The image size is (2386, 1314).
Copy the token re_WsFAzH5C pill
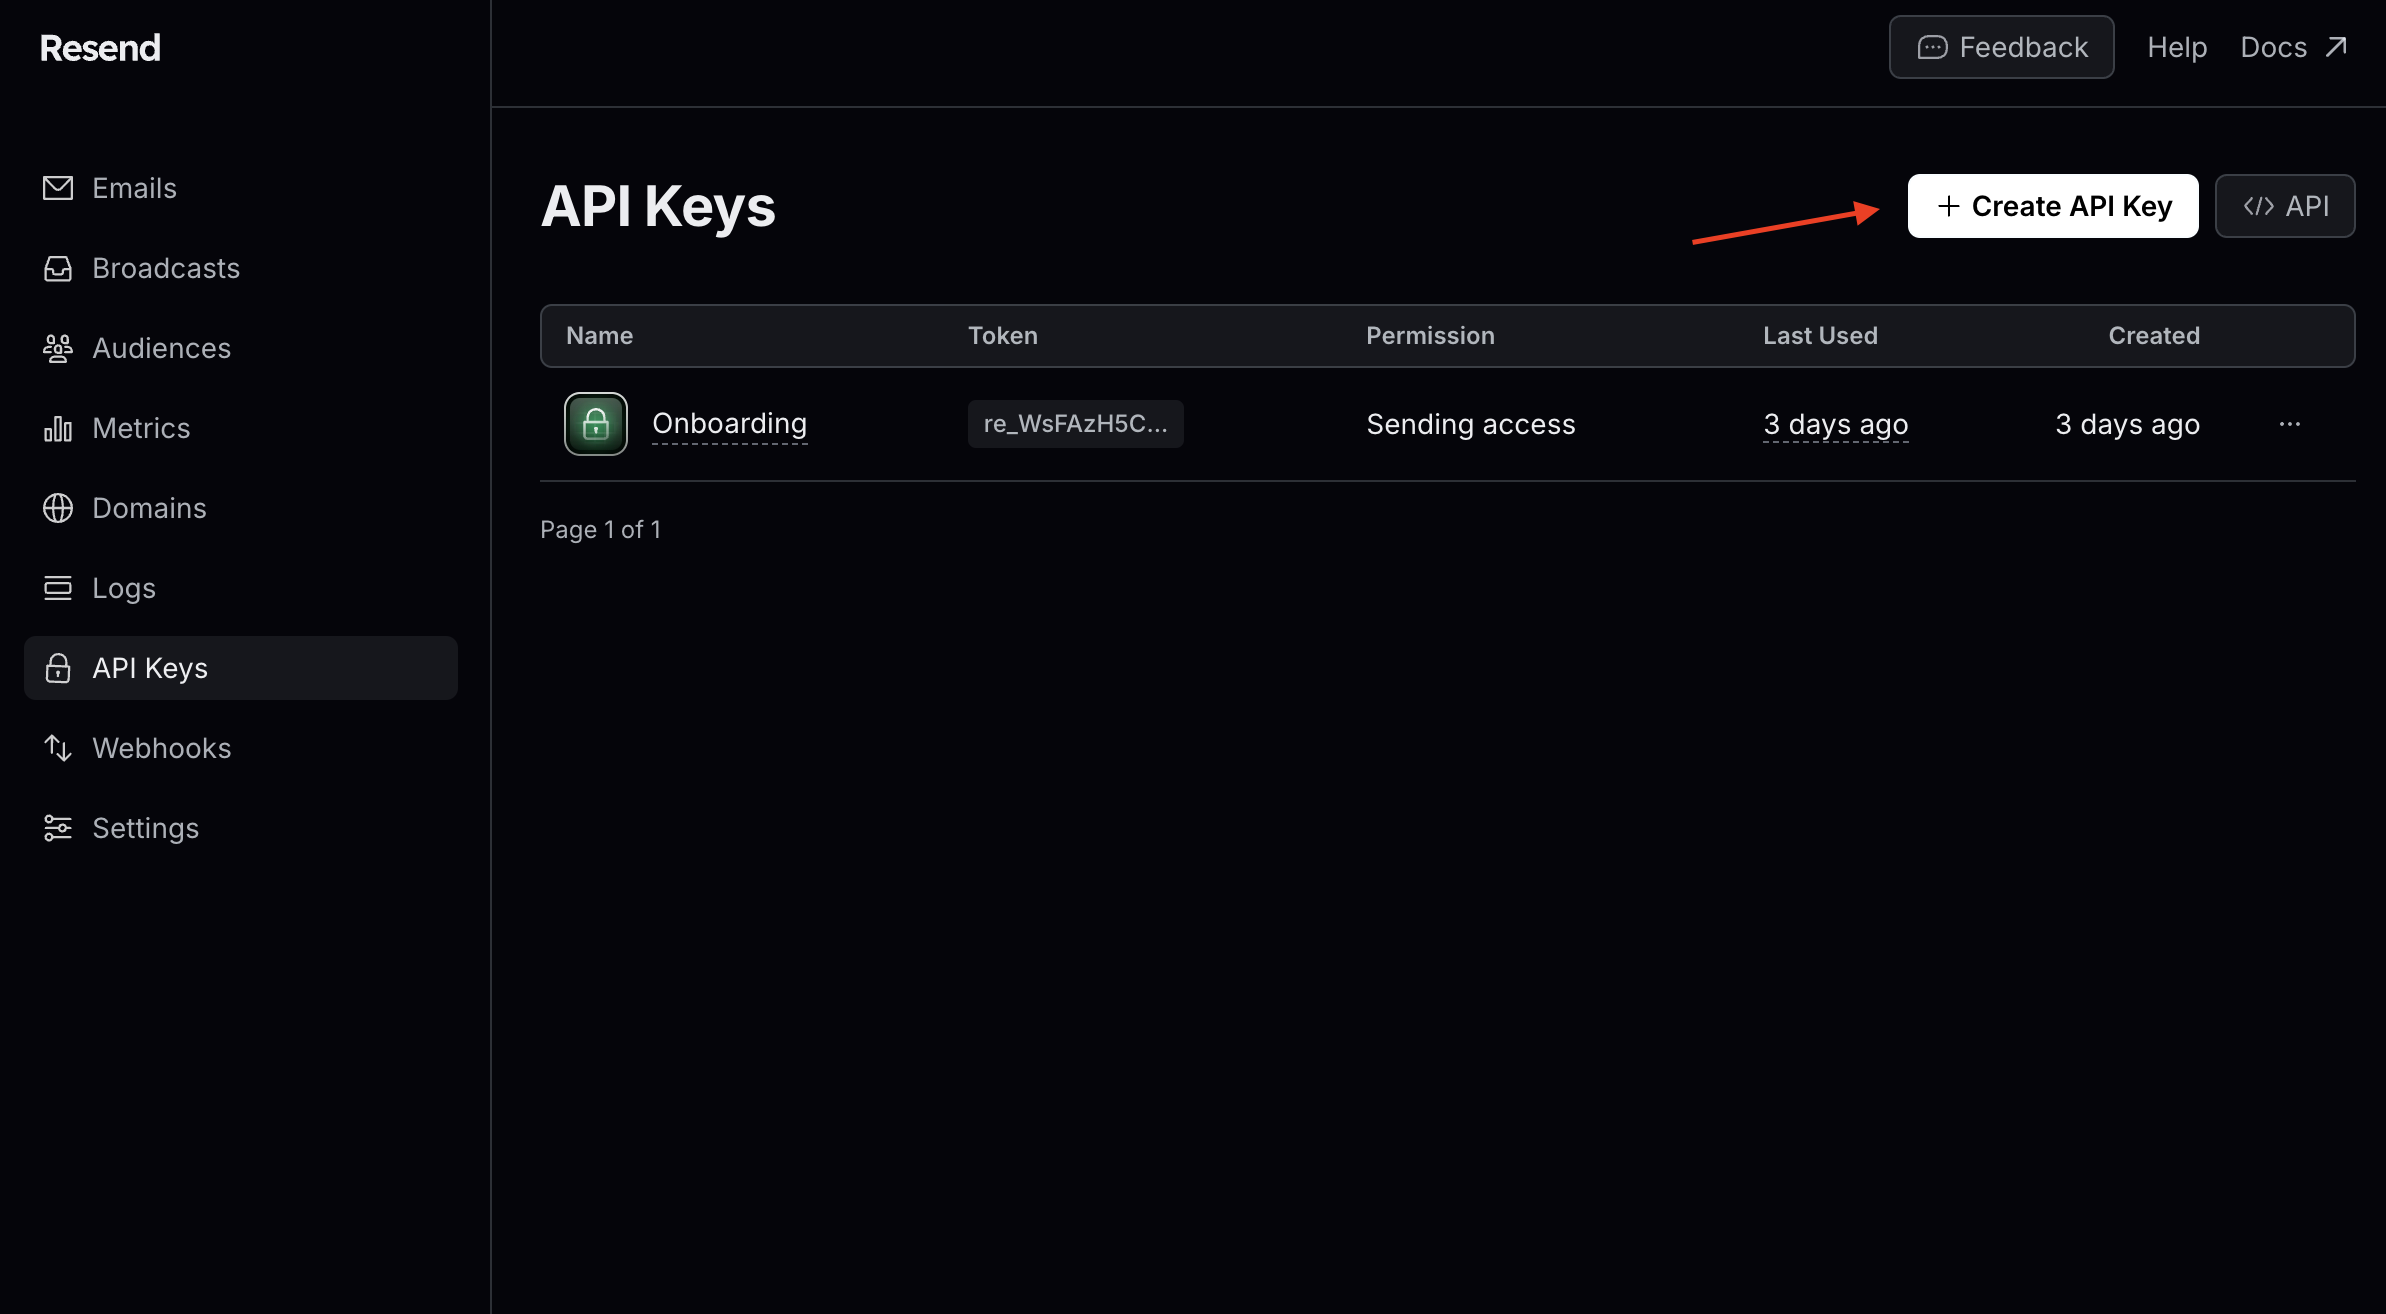coord(1075,423)
